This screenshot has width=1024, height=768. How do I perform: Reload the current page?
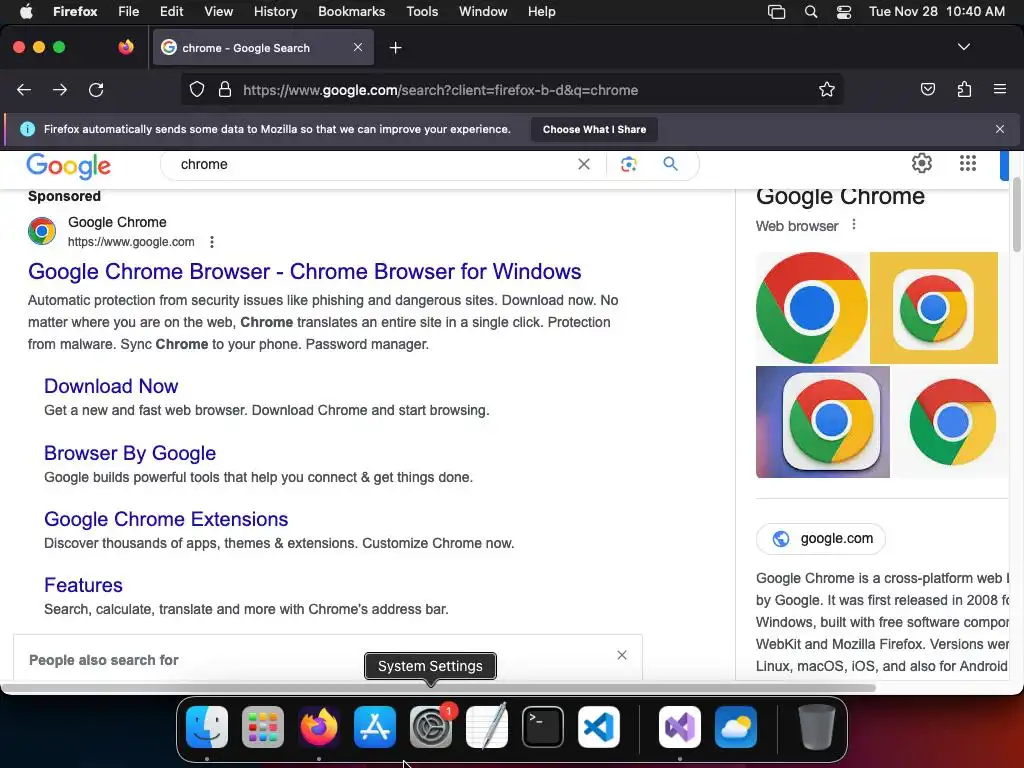click(x=96, y=90)
